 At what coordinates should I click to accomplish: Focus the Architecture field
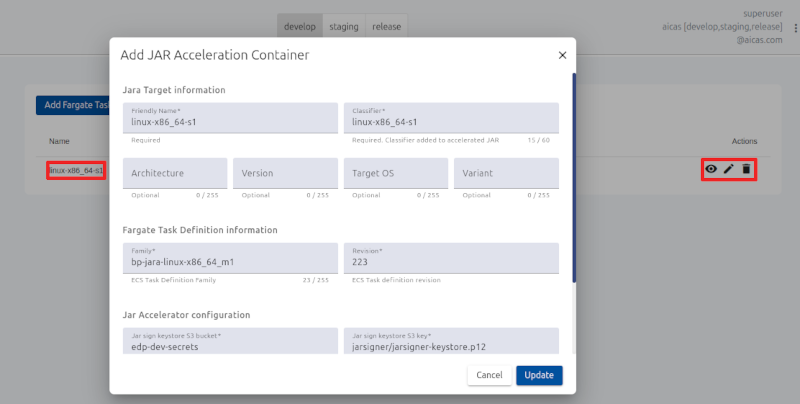coord(175,173)
